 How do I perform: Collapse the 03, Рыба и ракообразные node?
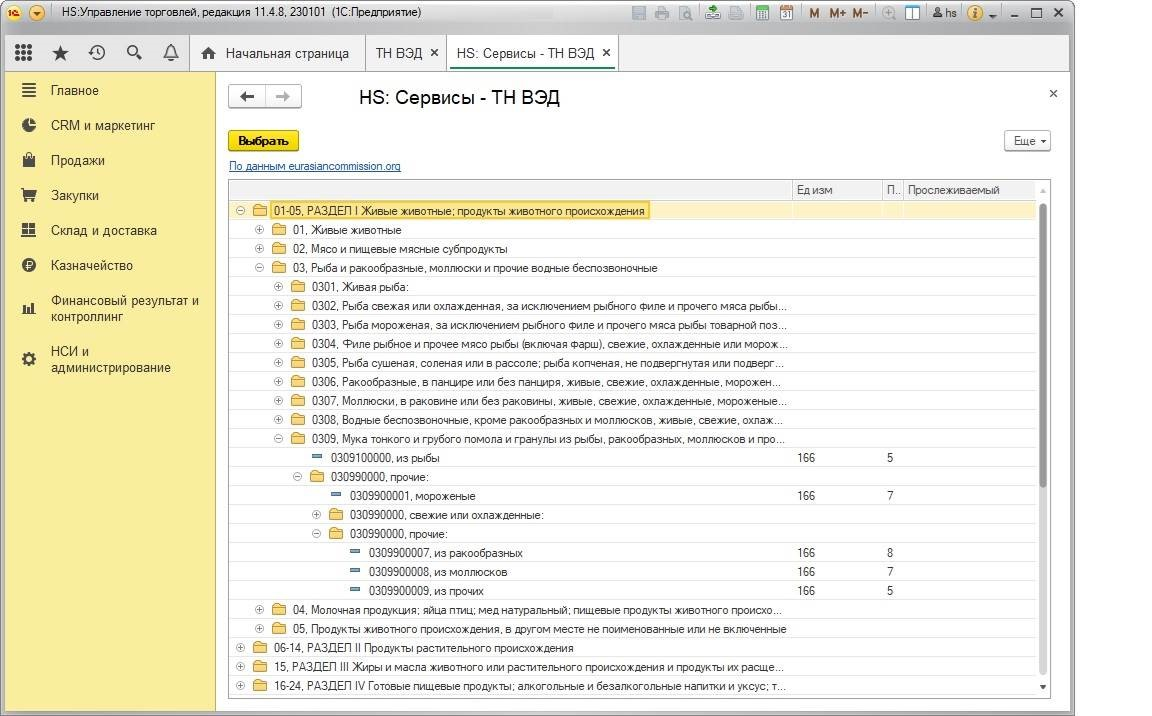(x=259, y=268)
